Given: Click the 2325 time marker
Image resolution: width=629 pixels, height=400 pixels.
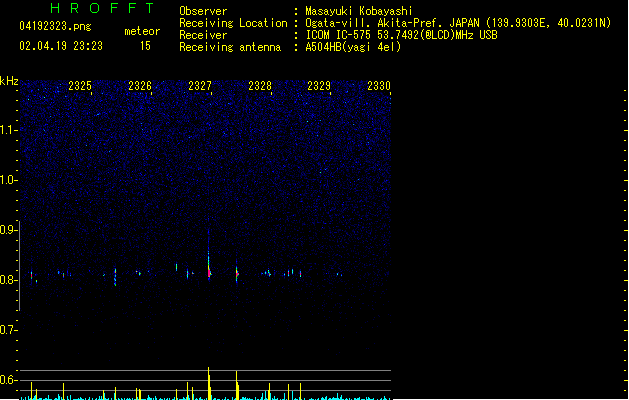Looking at the screenshot, I should 80,86.
